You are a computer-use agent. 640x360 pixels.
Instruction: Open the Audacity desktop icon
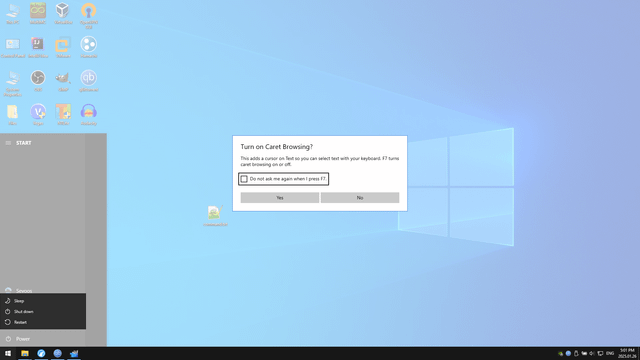(89, 115)
